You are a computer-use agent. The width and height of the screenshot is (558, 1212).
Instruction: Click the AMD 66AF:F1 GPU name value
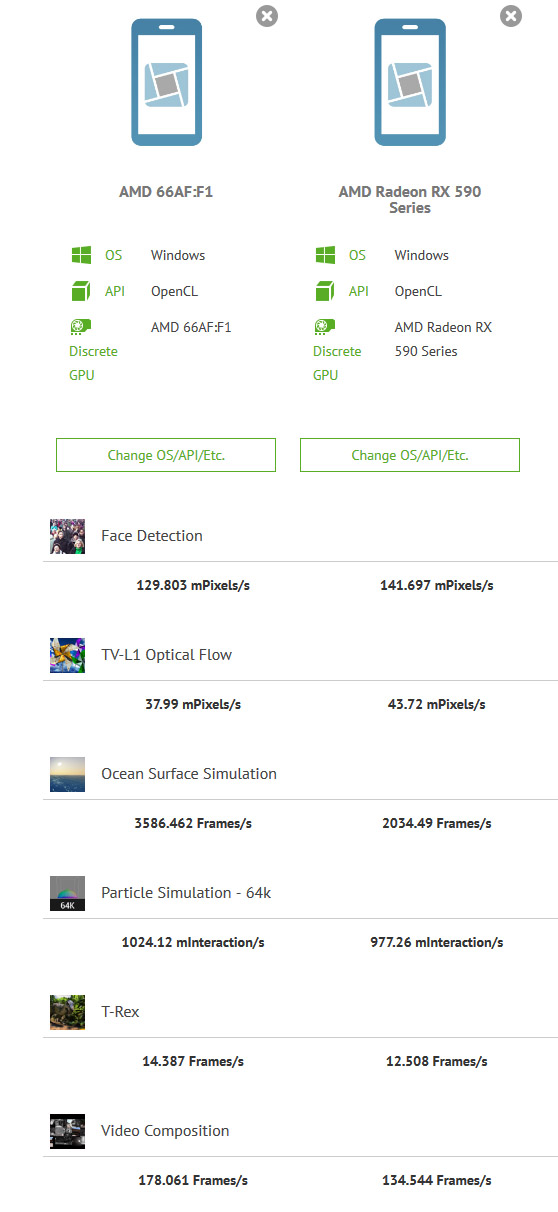191,328
